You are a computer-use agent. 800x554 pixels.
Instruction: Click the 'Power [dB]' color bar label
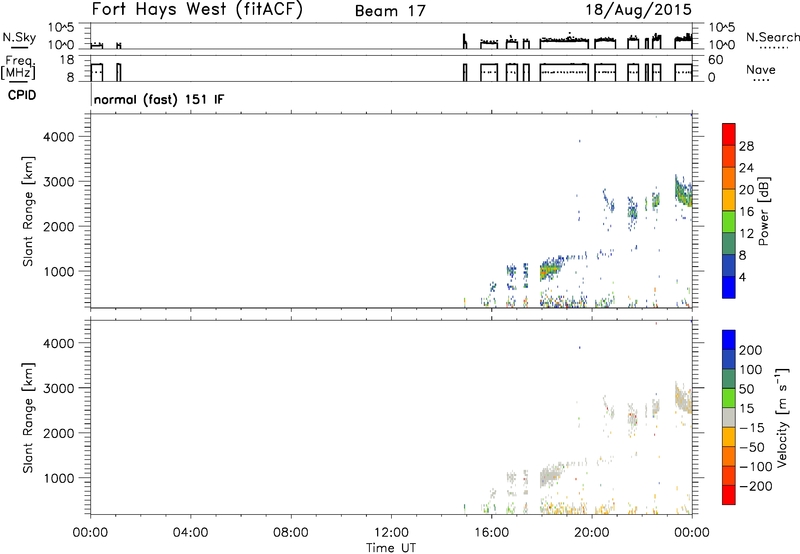pyautogui.click(x=764, y=211)
